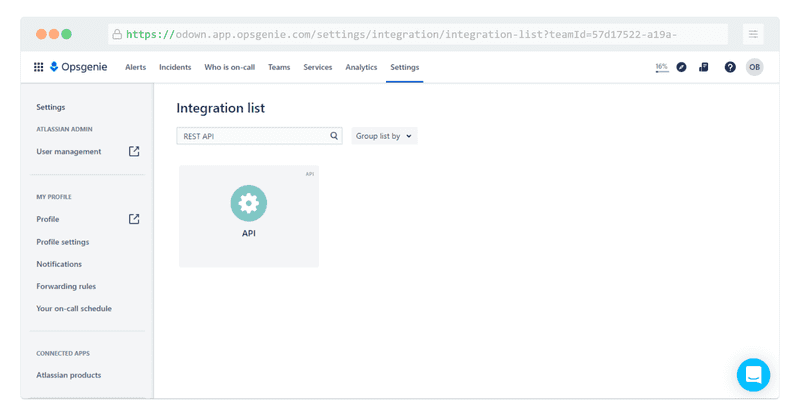Image resolution: width=800 pixels, height=415 pixels.
Task: Open Notifications settings link
Action: [59, 264]
